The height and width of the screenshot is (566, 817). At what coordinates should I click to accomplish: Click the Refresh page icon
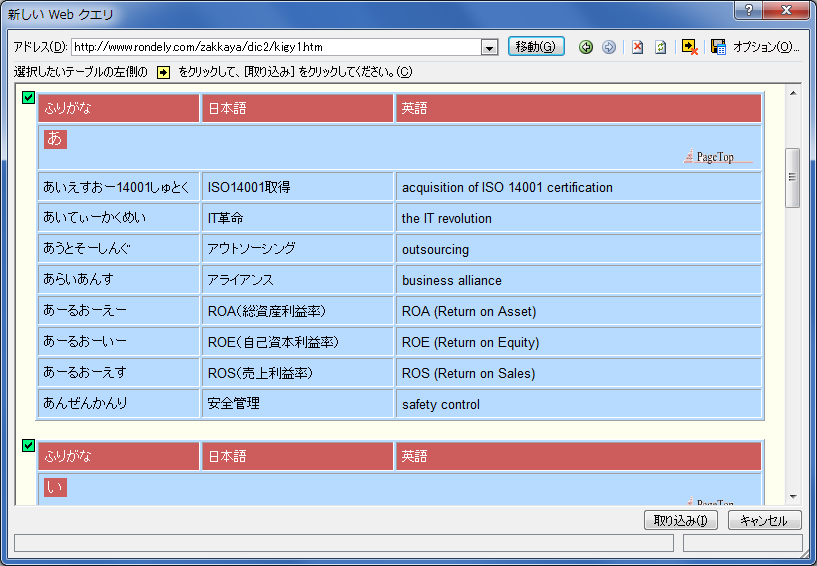(661, 47)
